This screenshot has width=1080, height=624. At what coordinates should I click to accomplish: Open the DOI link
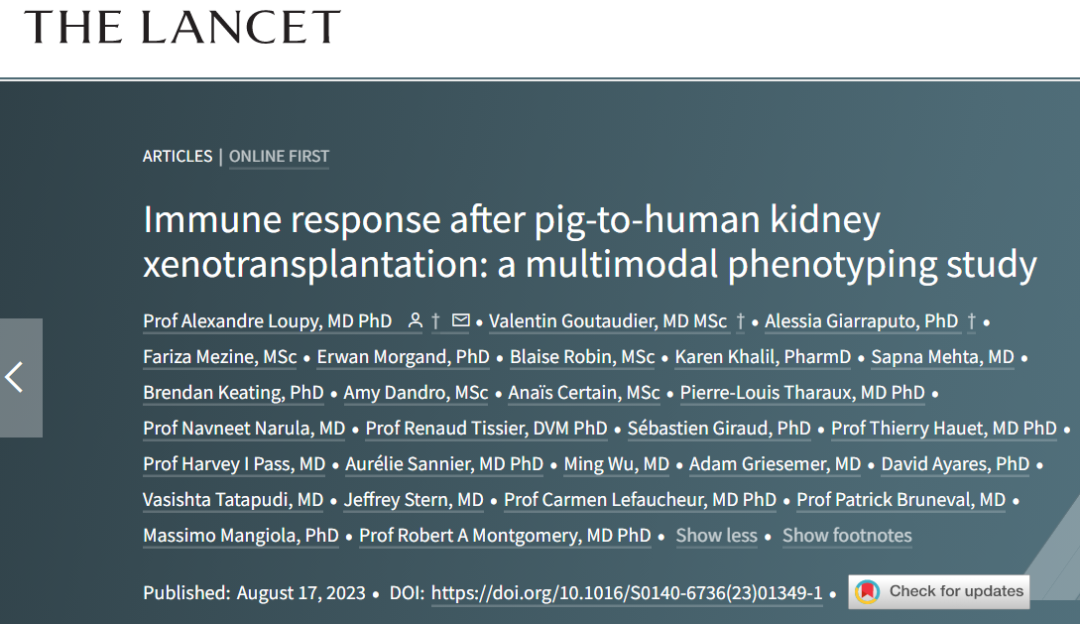pyautogui.click(x=626, y=592)
